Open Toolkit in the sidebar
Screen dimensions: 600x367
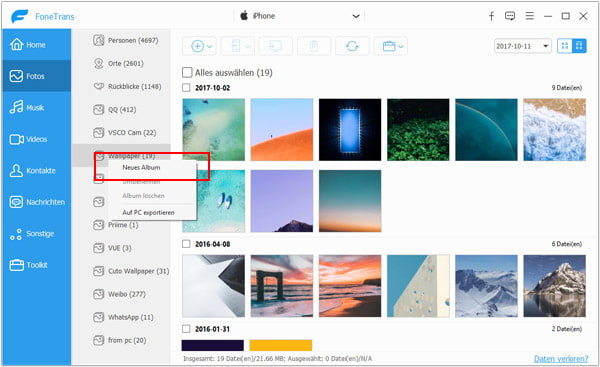pos(36,265)
